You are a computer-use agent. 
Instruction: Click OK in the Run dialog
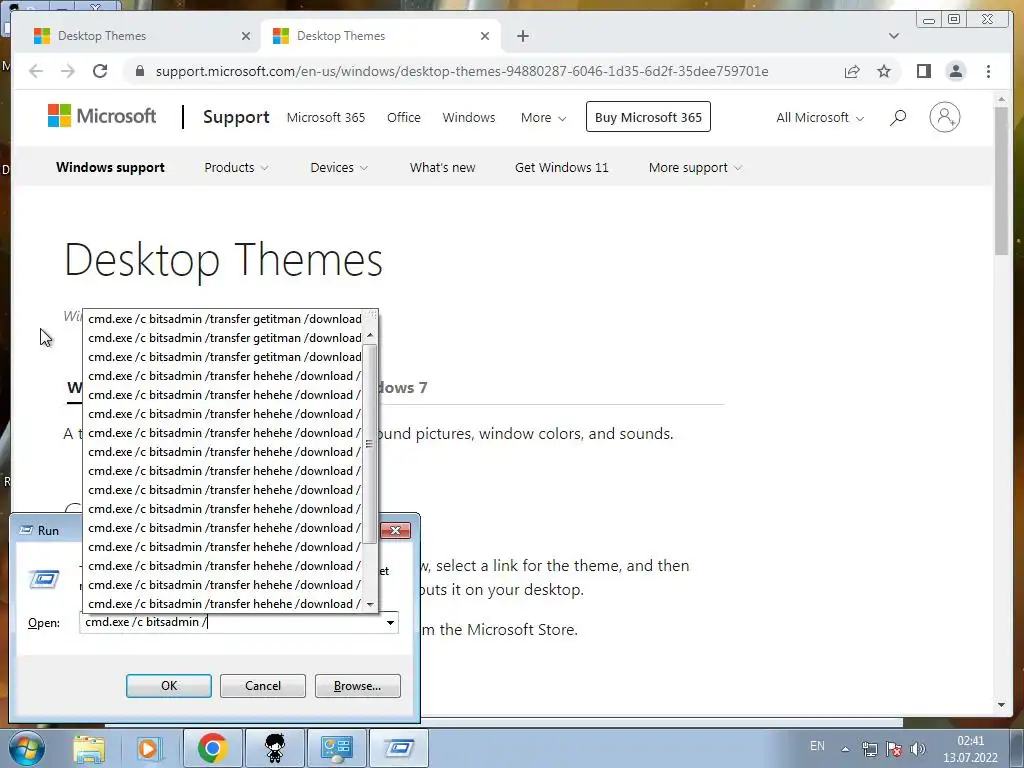(168, 686)
